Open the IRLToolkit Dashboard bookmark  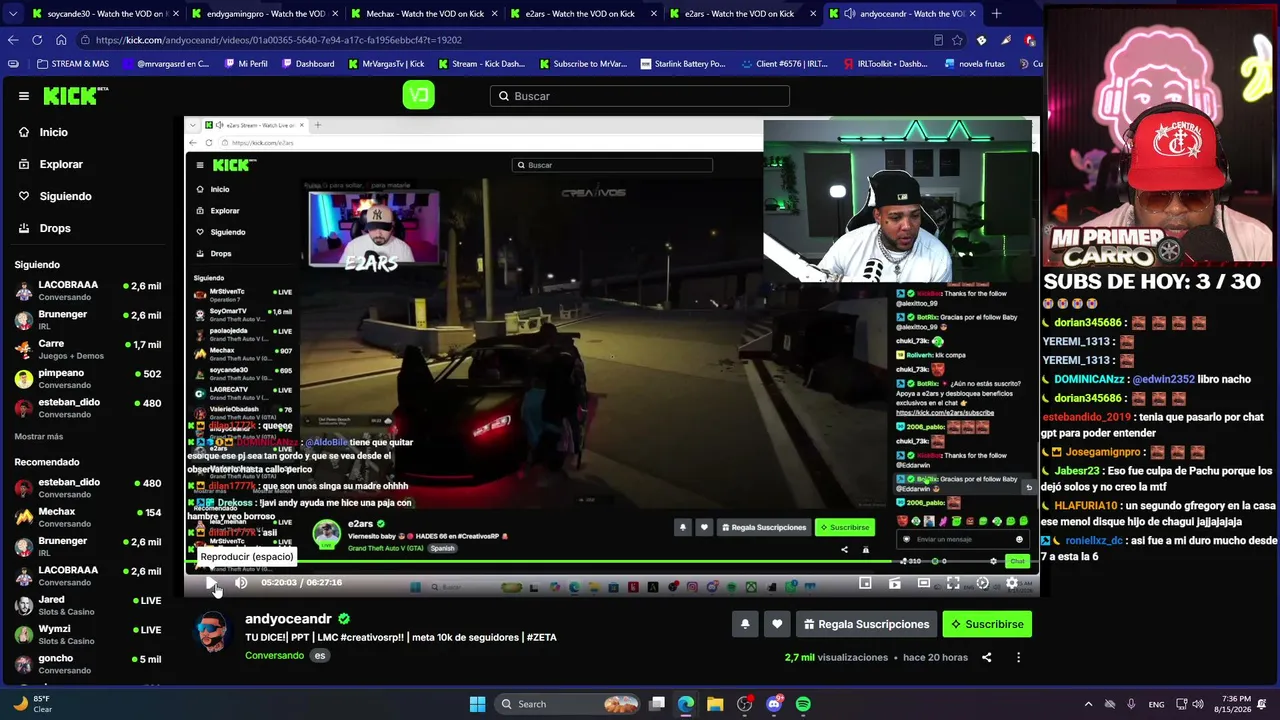(x=884, y=64)
